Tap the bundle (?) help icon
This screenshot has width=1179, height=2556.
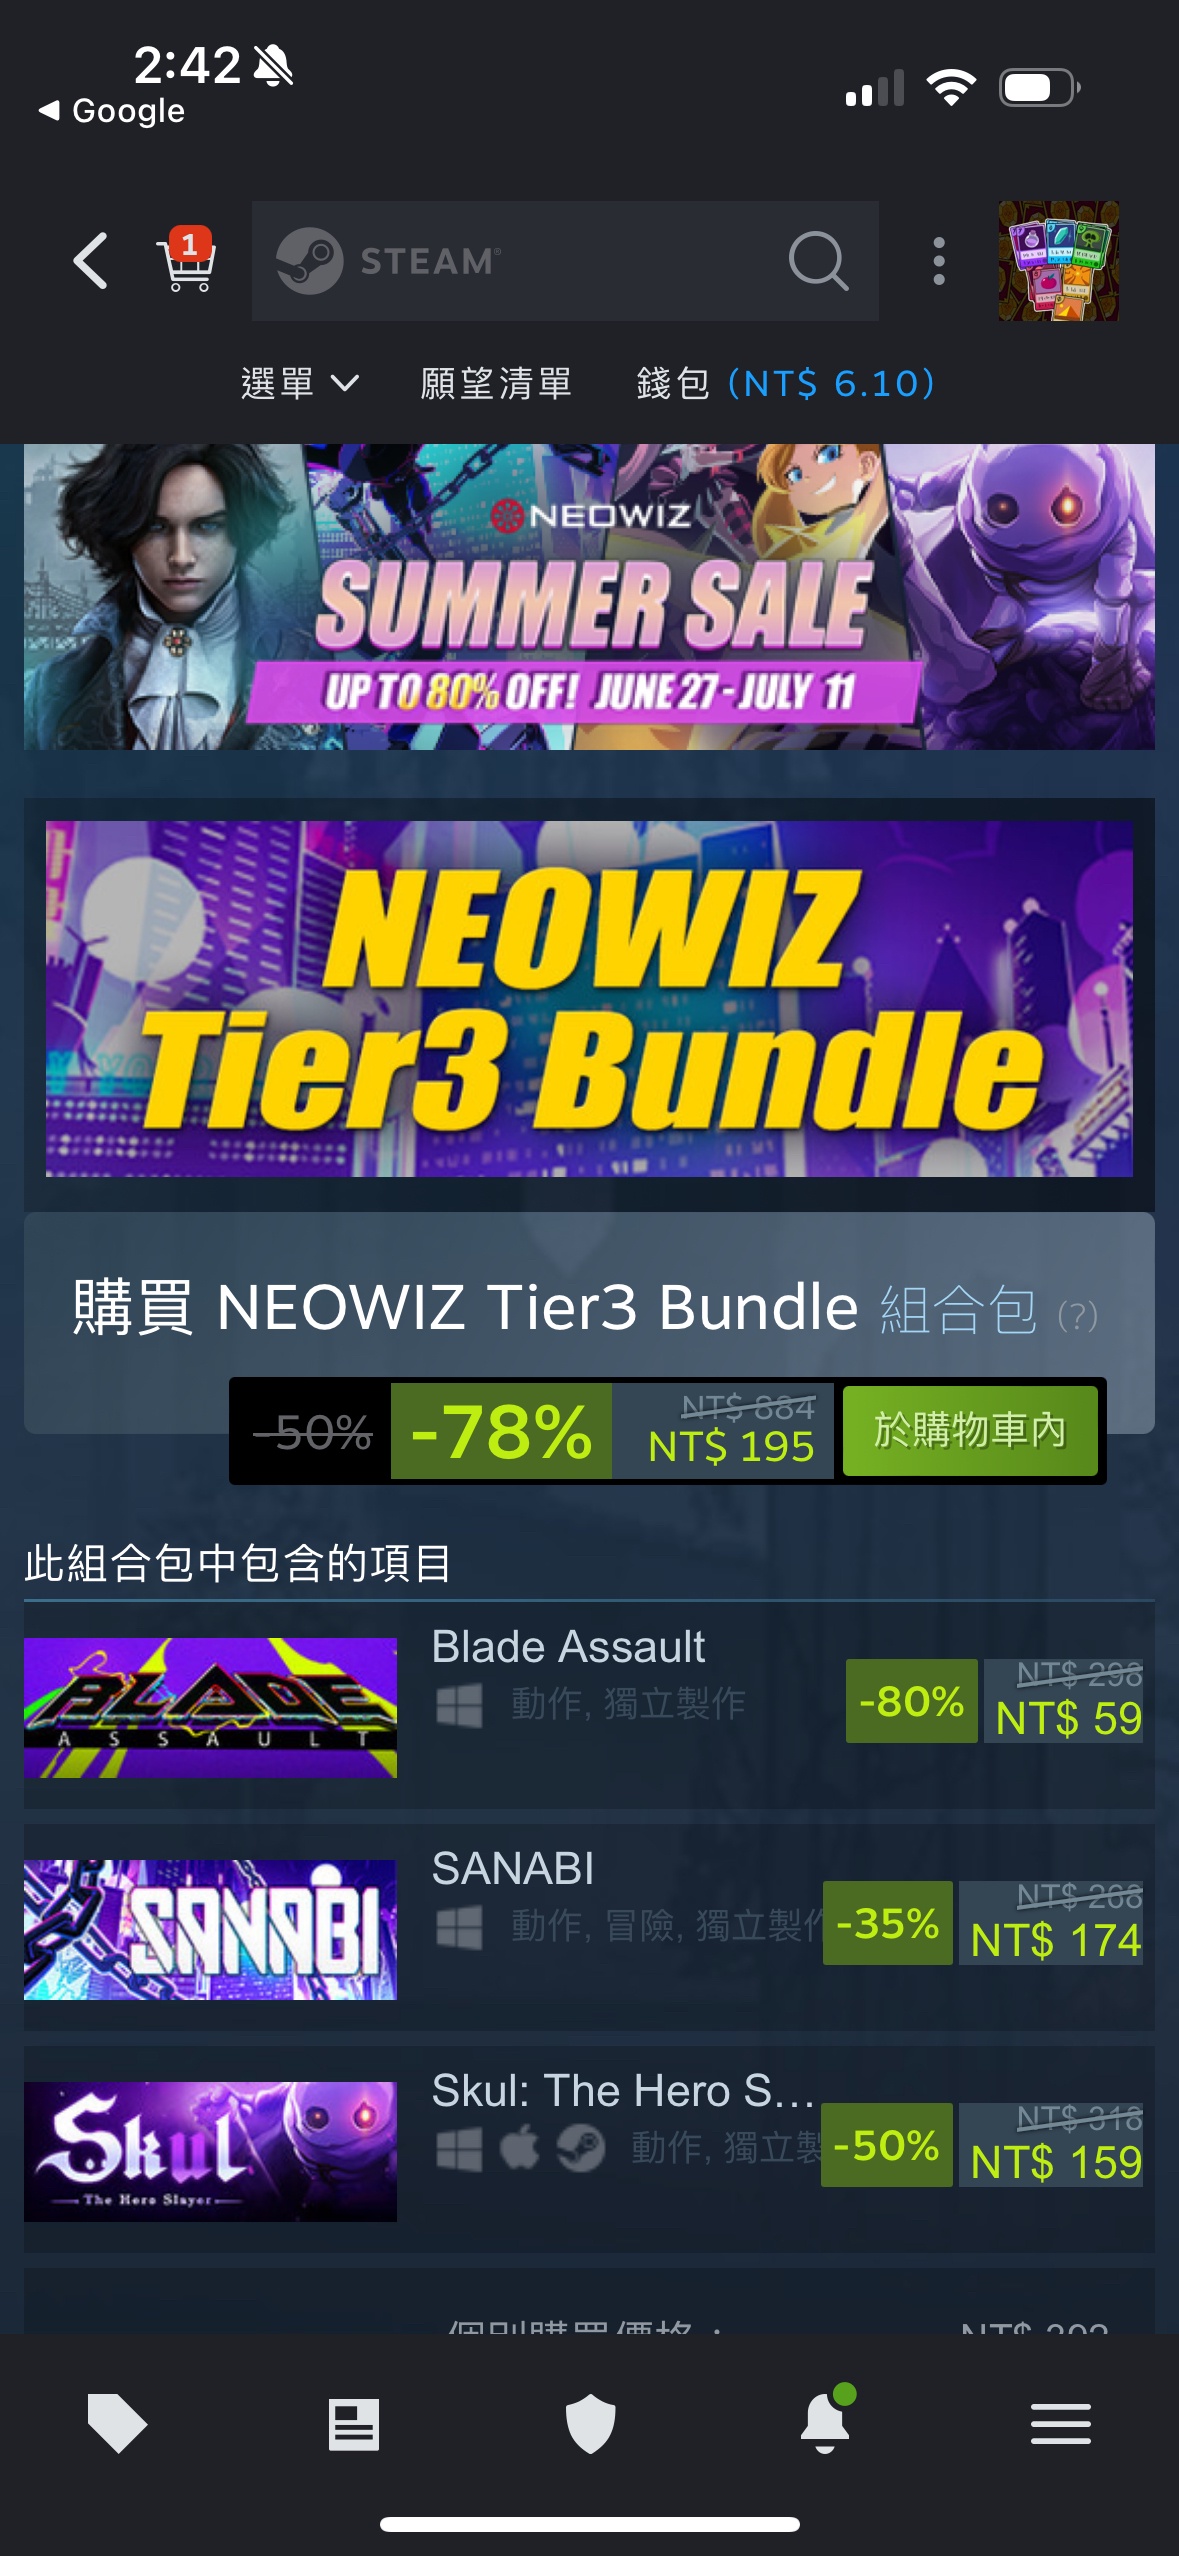point(1078,1315)
